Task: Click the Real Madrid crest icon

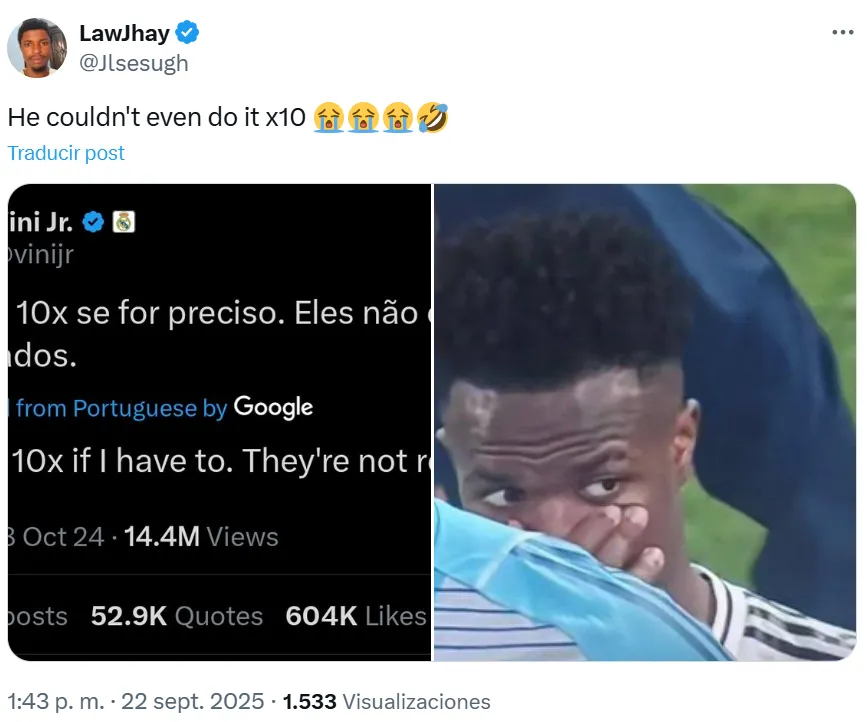Action: pos(124,222)
